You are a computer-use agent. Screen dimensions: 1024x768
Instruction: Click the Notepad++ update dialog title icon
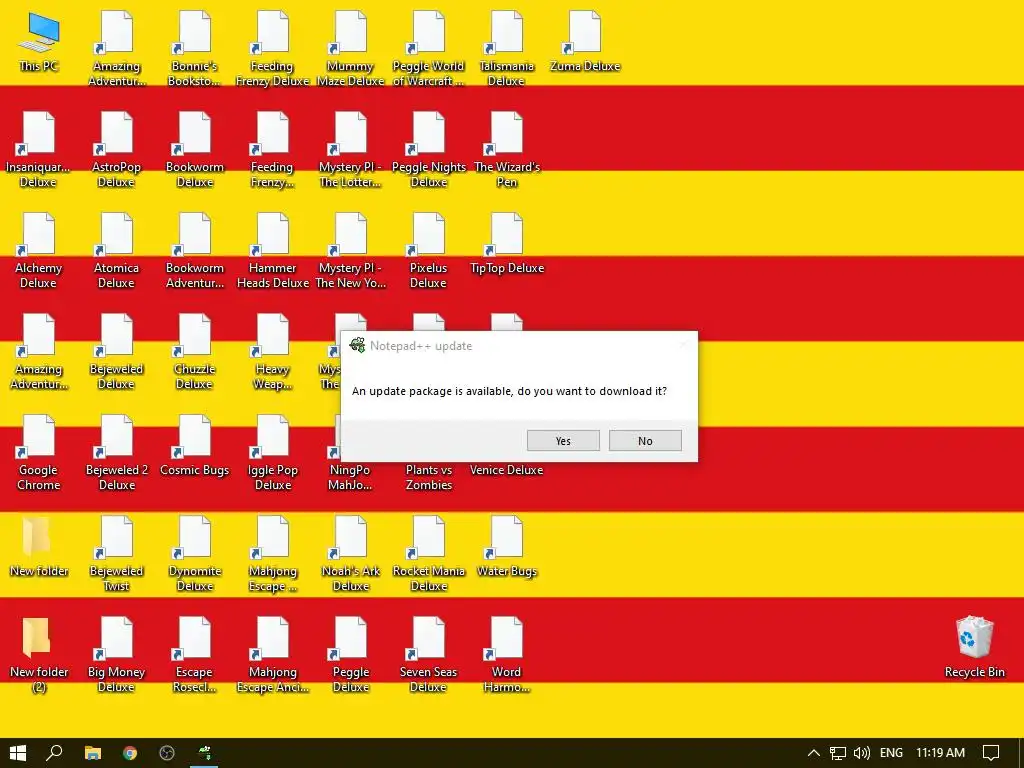[357, 345]
